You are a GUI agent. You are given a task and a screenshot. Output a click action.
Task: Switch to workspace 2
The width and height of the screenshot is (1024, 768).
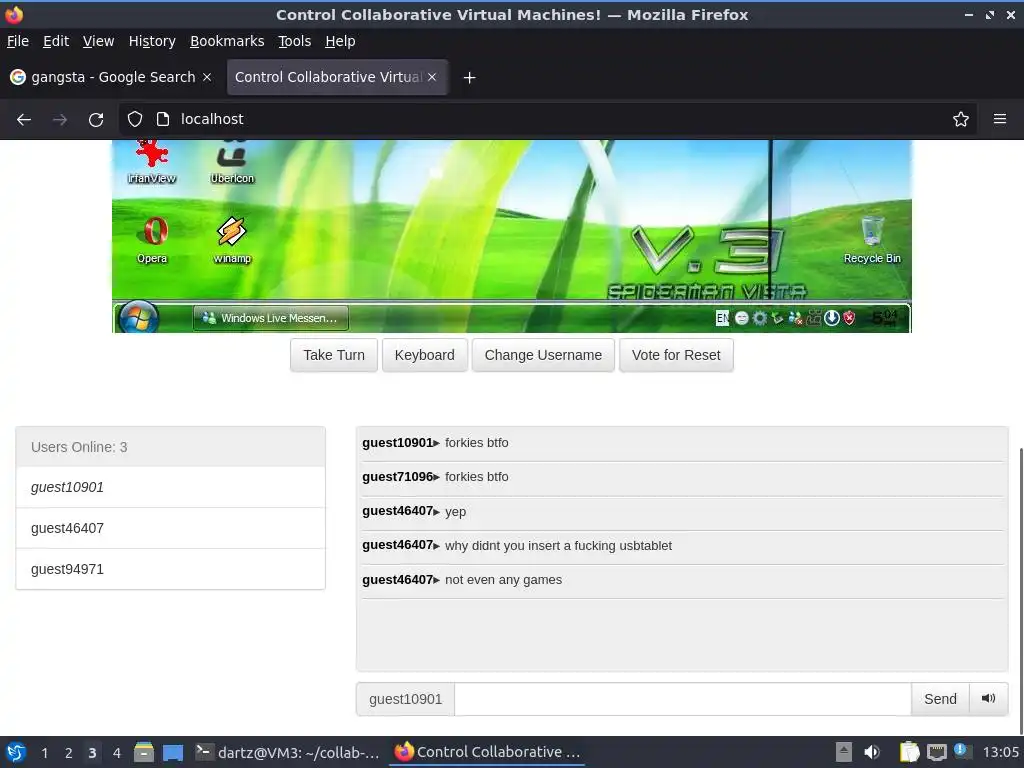coord(68,753)
